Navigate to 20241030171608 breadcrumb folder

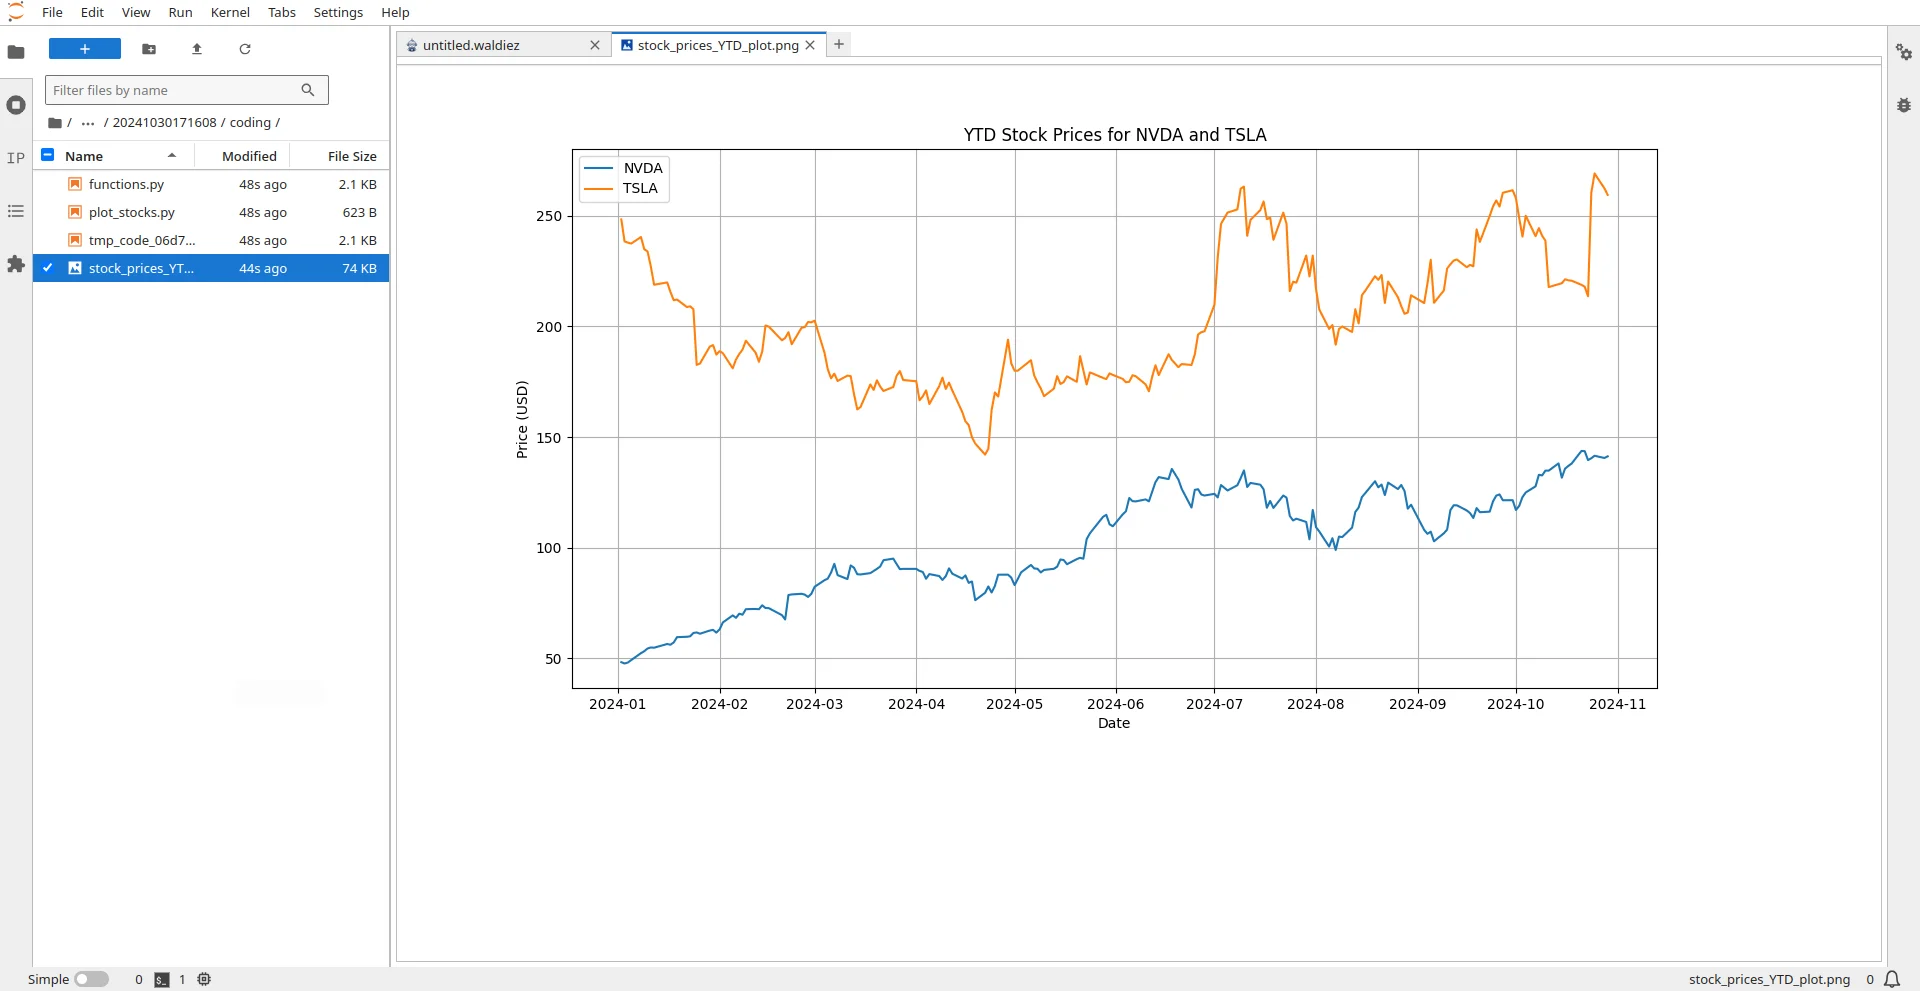click(x=164, y=123)
